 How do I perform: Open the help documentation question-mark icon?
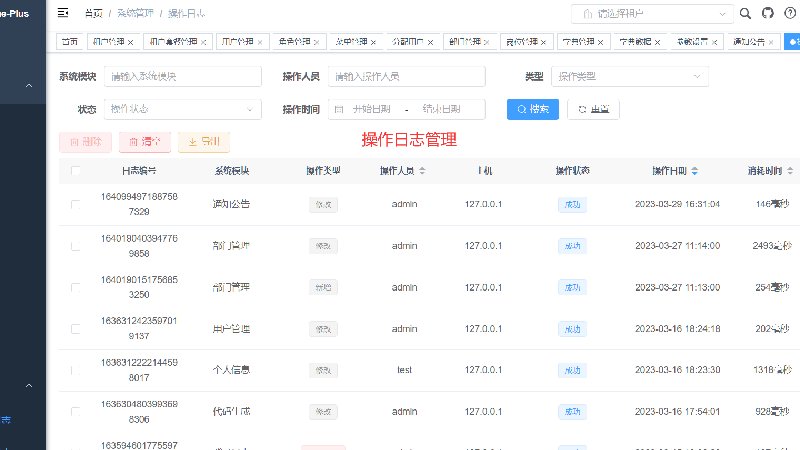click(790, 14)
